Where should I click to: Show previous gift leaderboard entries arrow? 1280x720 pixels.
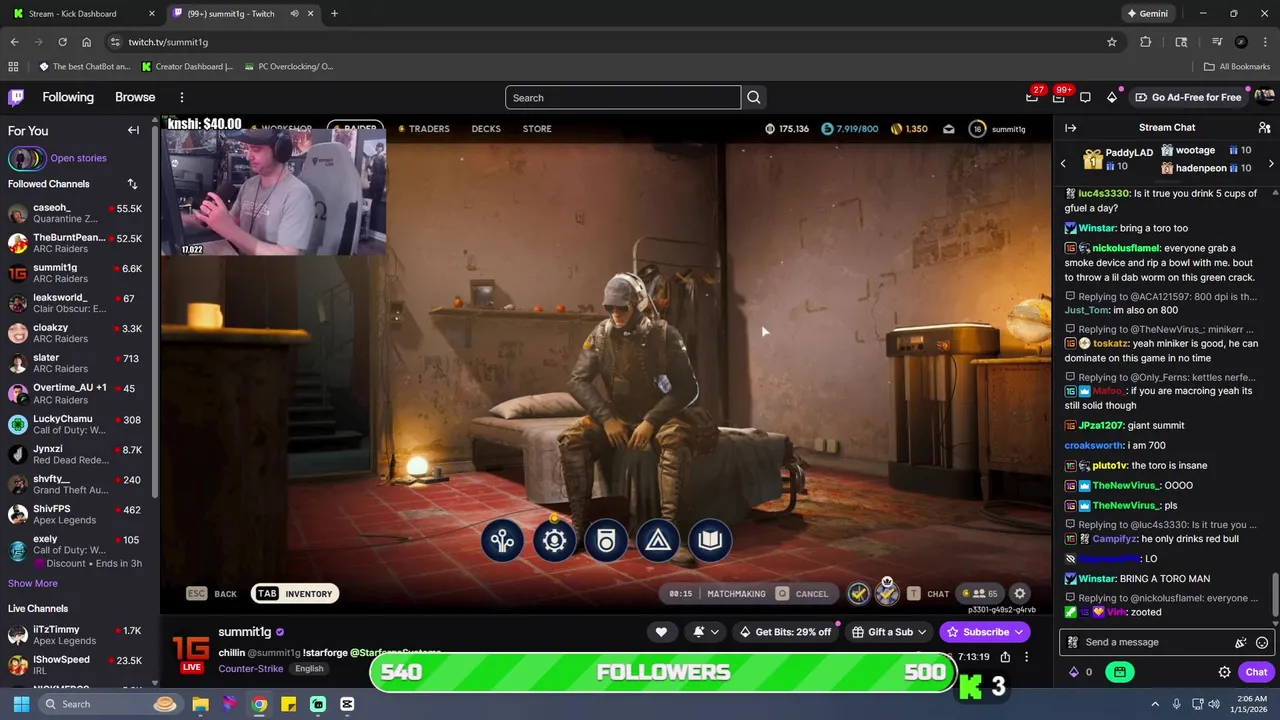pyautogui.click(x=1063, y=163)
